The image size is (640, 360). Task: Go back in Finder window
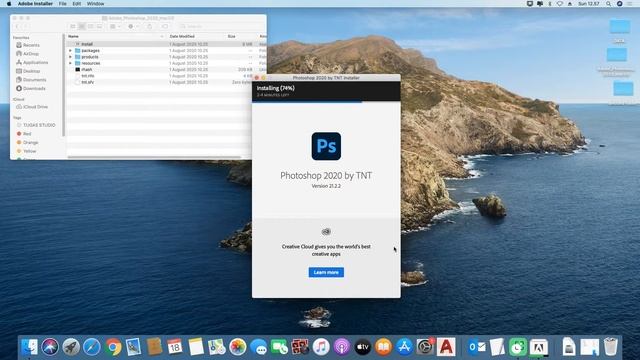pyautogui.click(x=17, y=27)
